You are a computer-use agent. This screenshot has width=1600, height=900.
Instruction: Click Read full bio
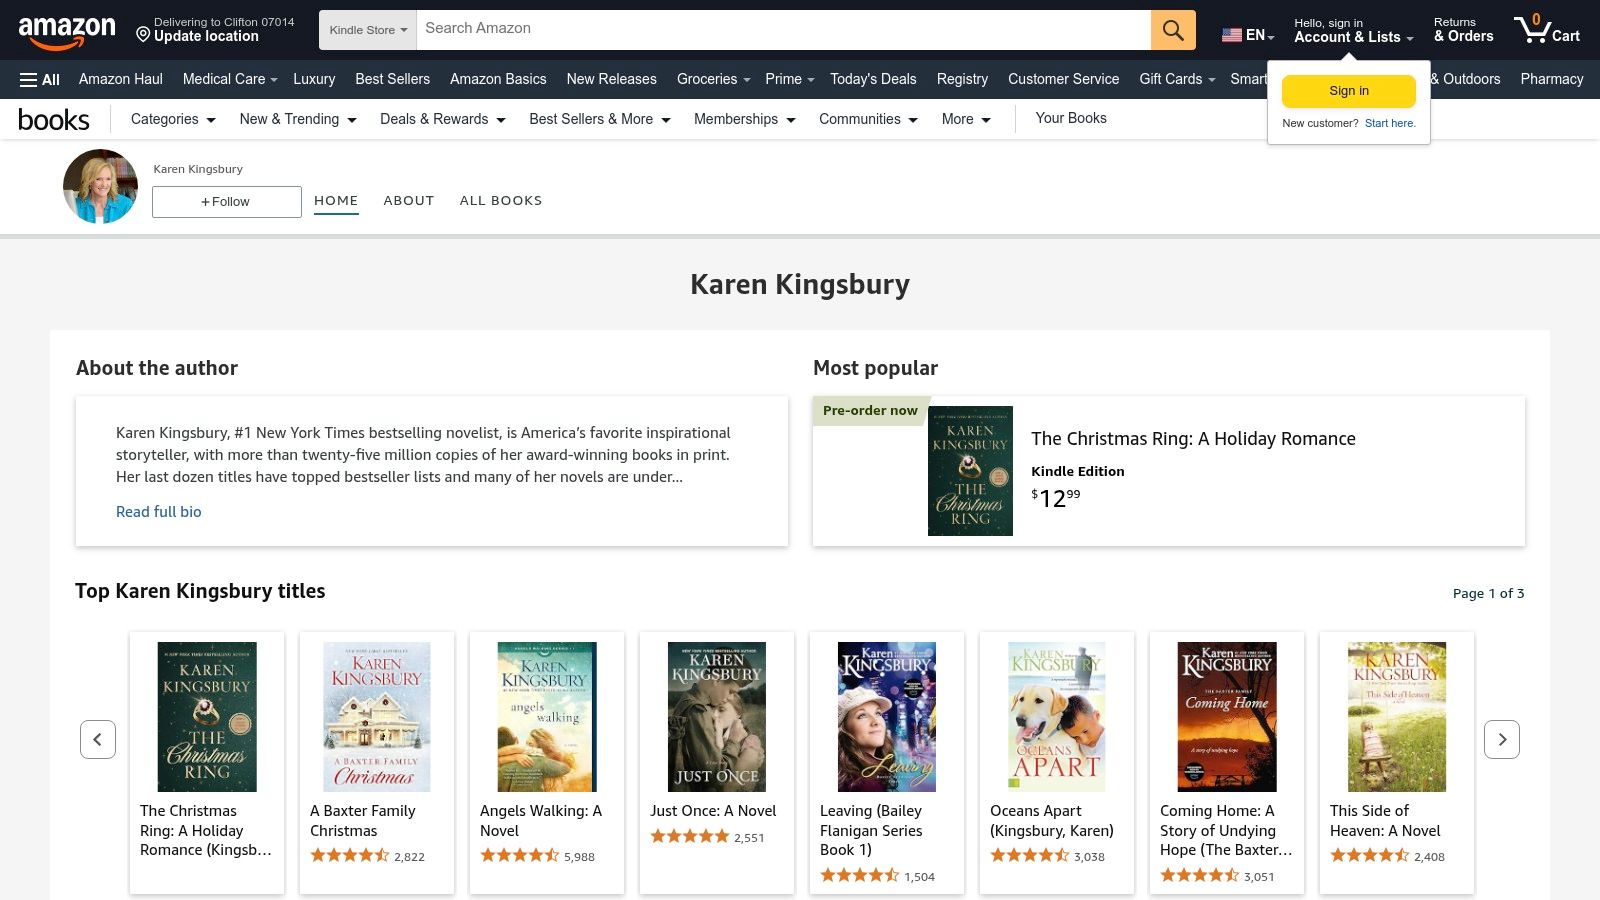coord(159,512)
